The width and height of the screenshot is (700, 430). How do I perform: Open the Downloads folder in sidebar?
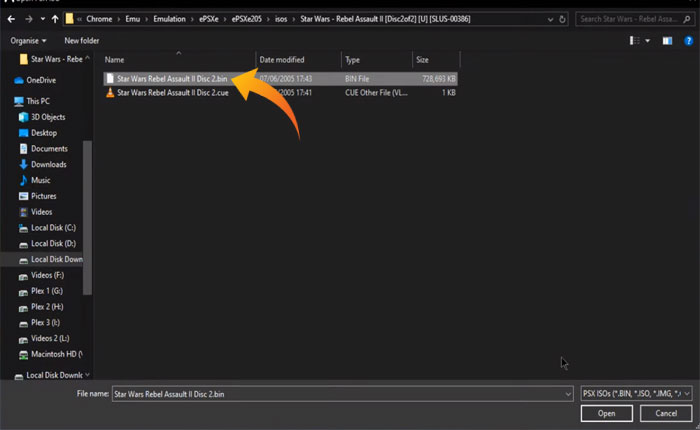pyautogui.click(x=48, y=164)
